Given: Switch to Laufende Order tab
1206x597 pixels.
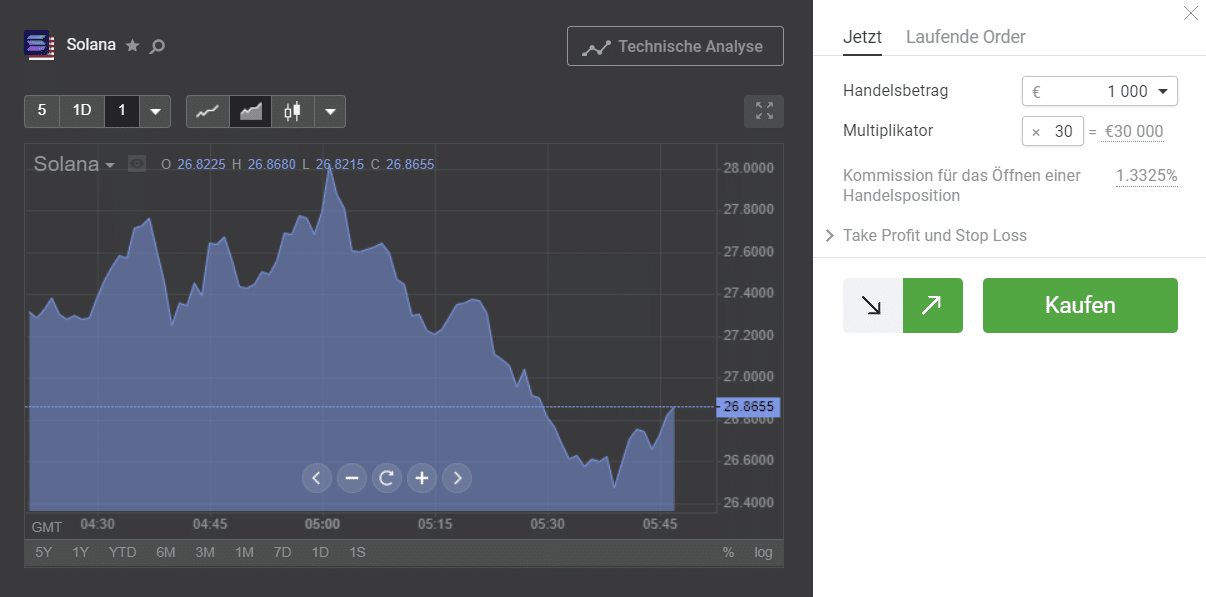Looking at the screenshot, I should pyautogui.click(x=966, y=37).
